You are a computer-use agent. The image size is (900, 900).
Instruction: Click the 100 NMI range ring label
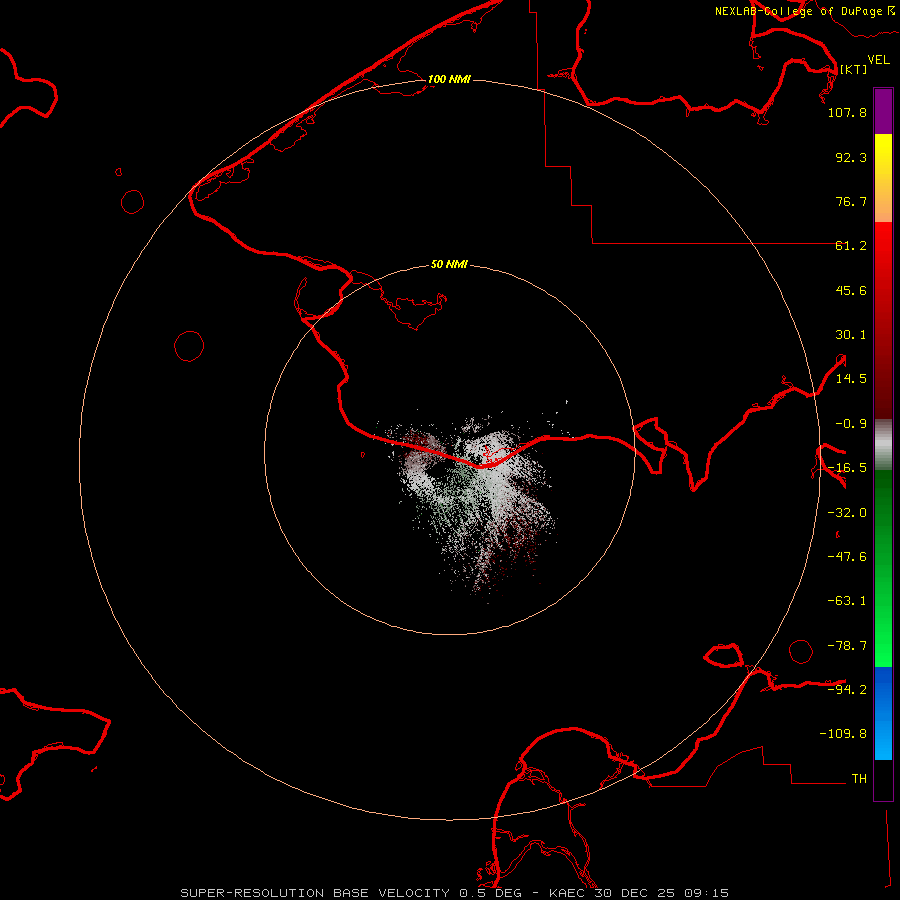point(449,79)
